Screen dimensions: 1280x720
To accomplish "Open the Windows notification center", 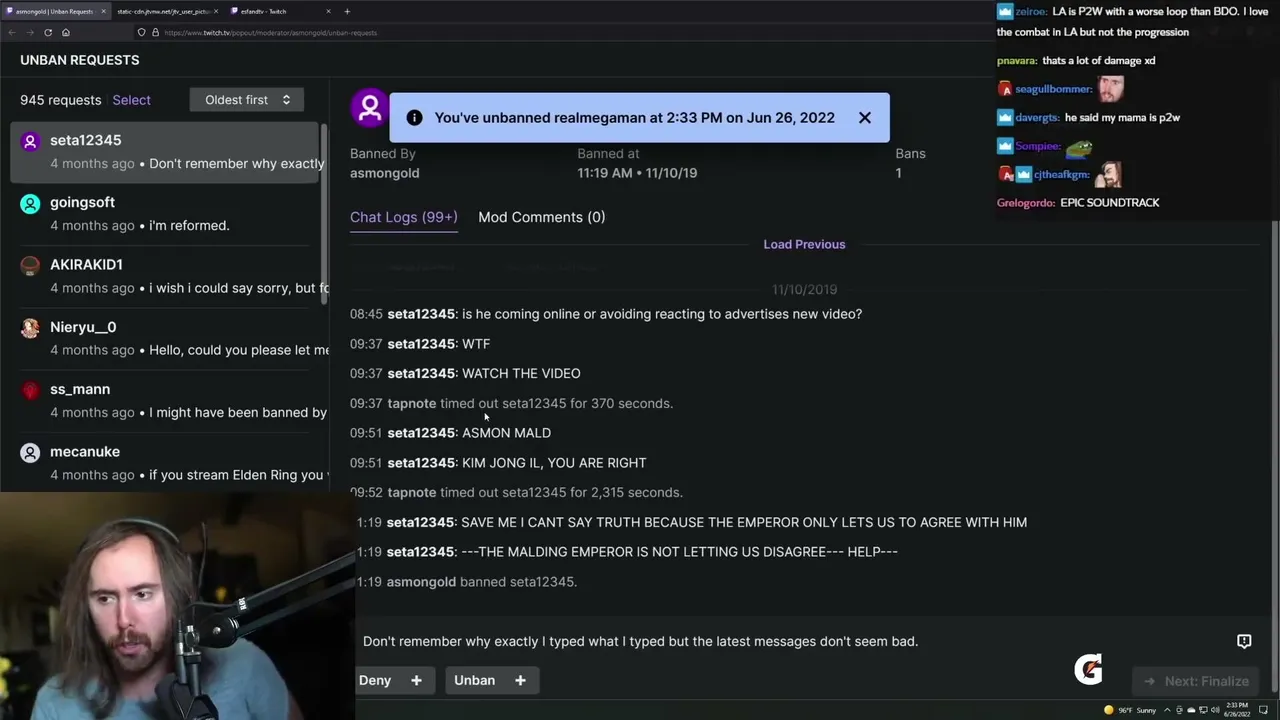I will (x=1264, y=710).
